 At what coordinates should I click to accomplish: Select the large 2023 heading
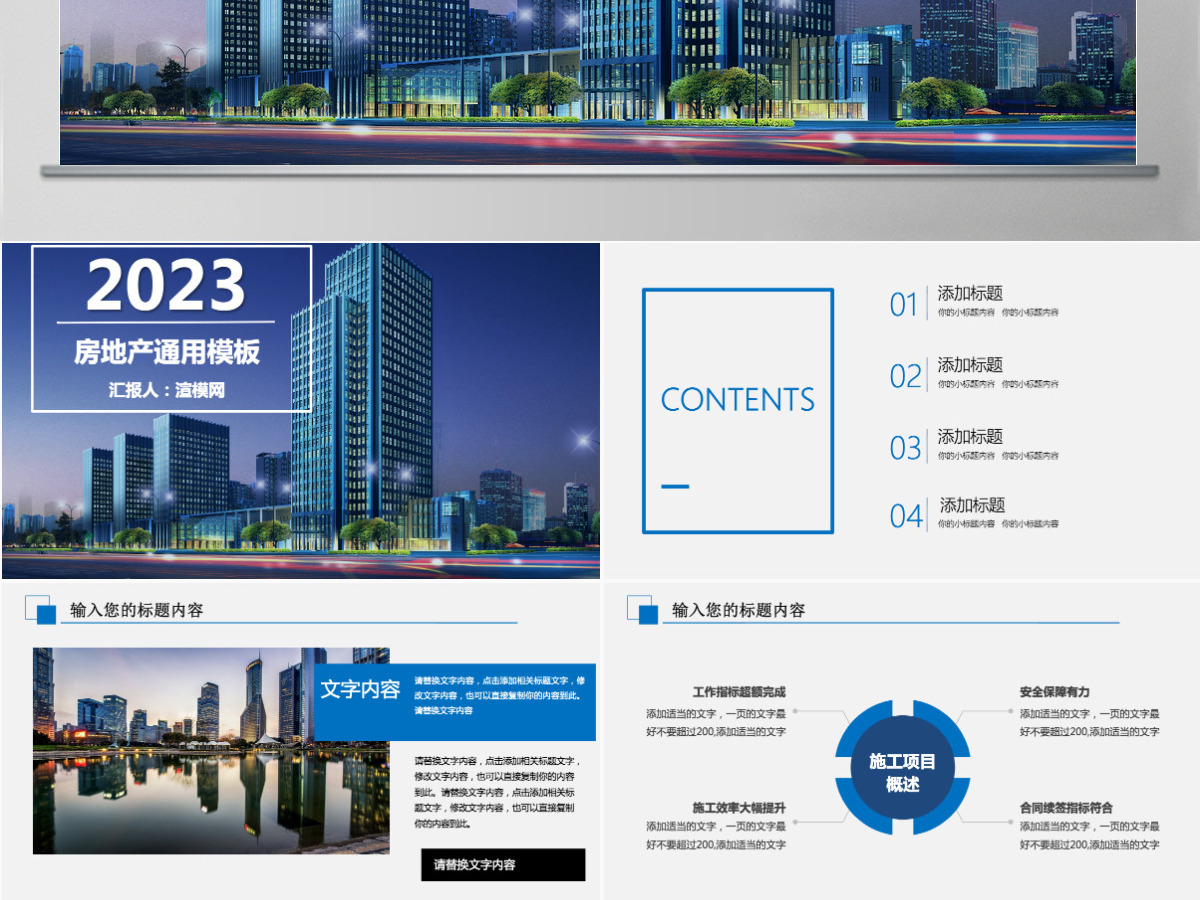[x=166, y=286]
